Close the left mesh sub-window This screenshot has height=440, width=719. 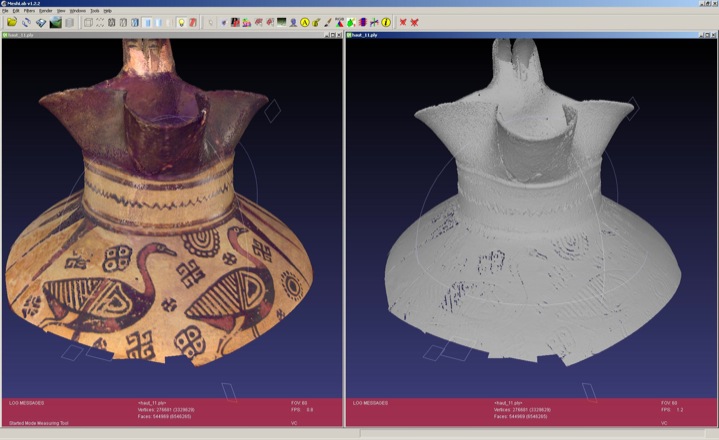click(339, 35)
